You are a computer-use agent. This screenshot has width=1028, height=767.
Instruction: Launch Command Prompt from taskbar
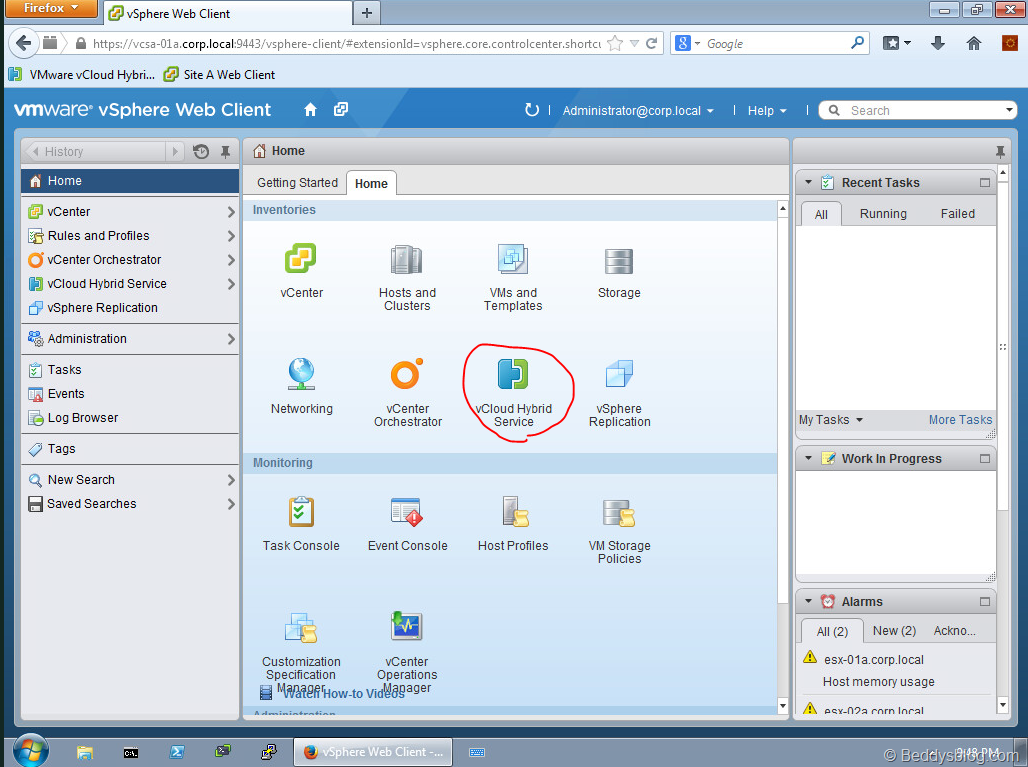point(131,753)
